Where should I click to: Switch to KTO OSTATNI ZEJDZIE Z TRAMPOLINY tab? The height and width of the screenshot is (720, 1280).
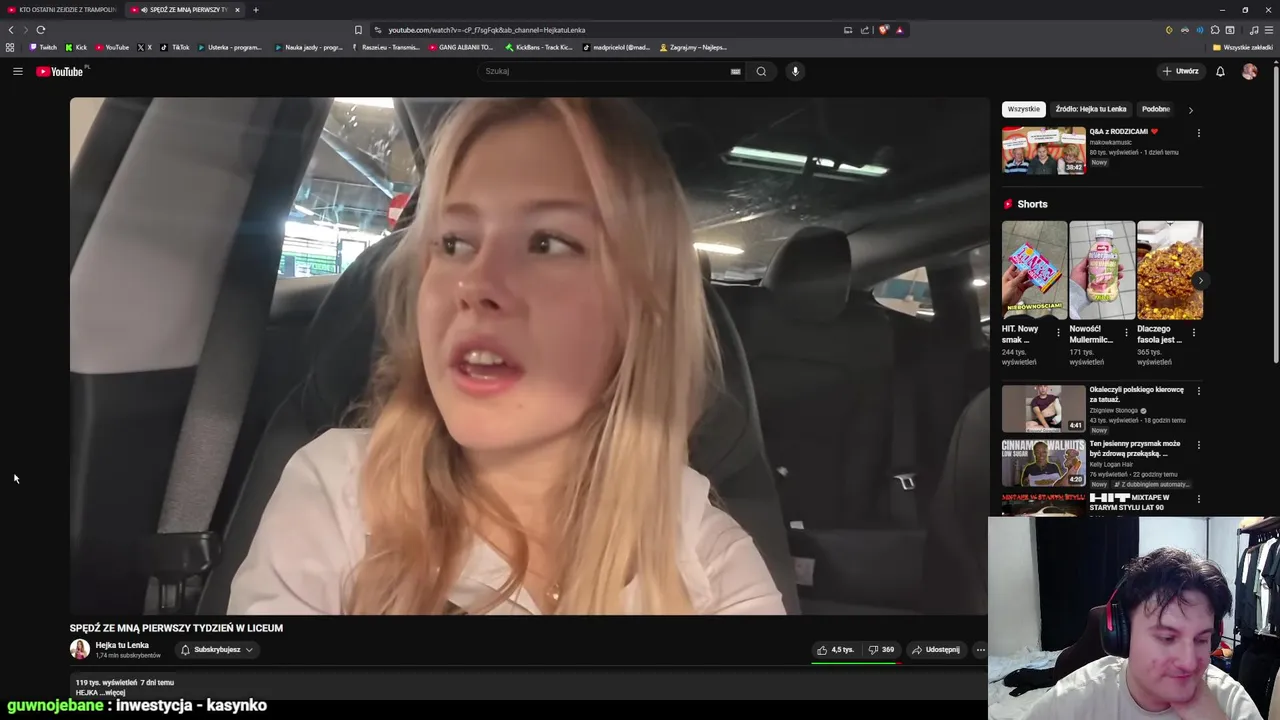point(60,10)
